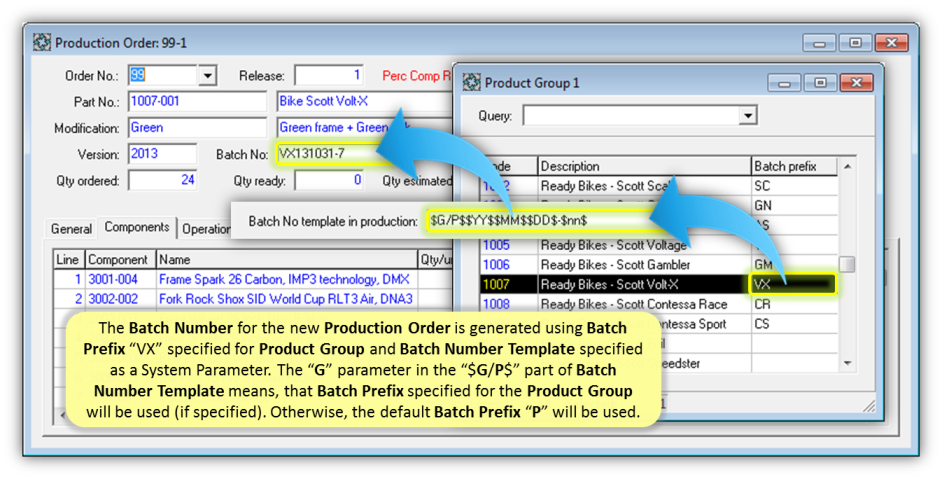Open the Order No. dropdown arrow
Screen dimensions: 942x479
click(207, 76)
